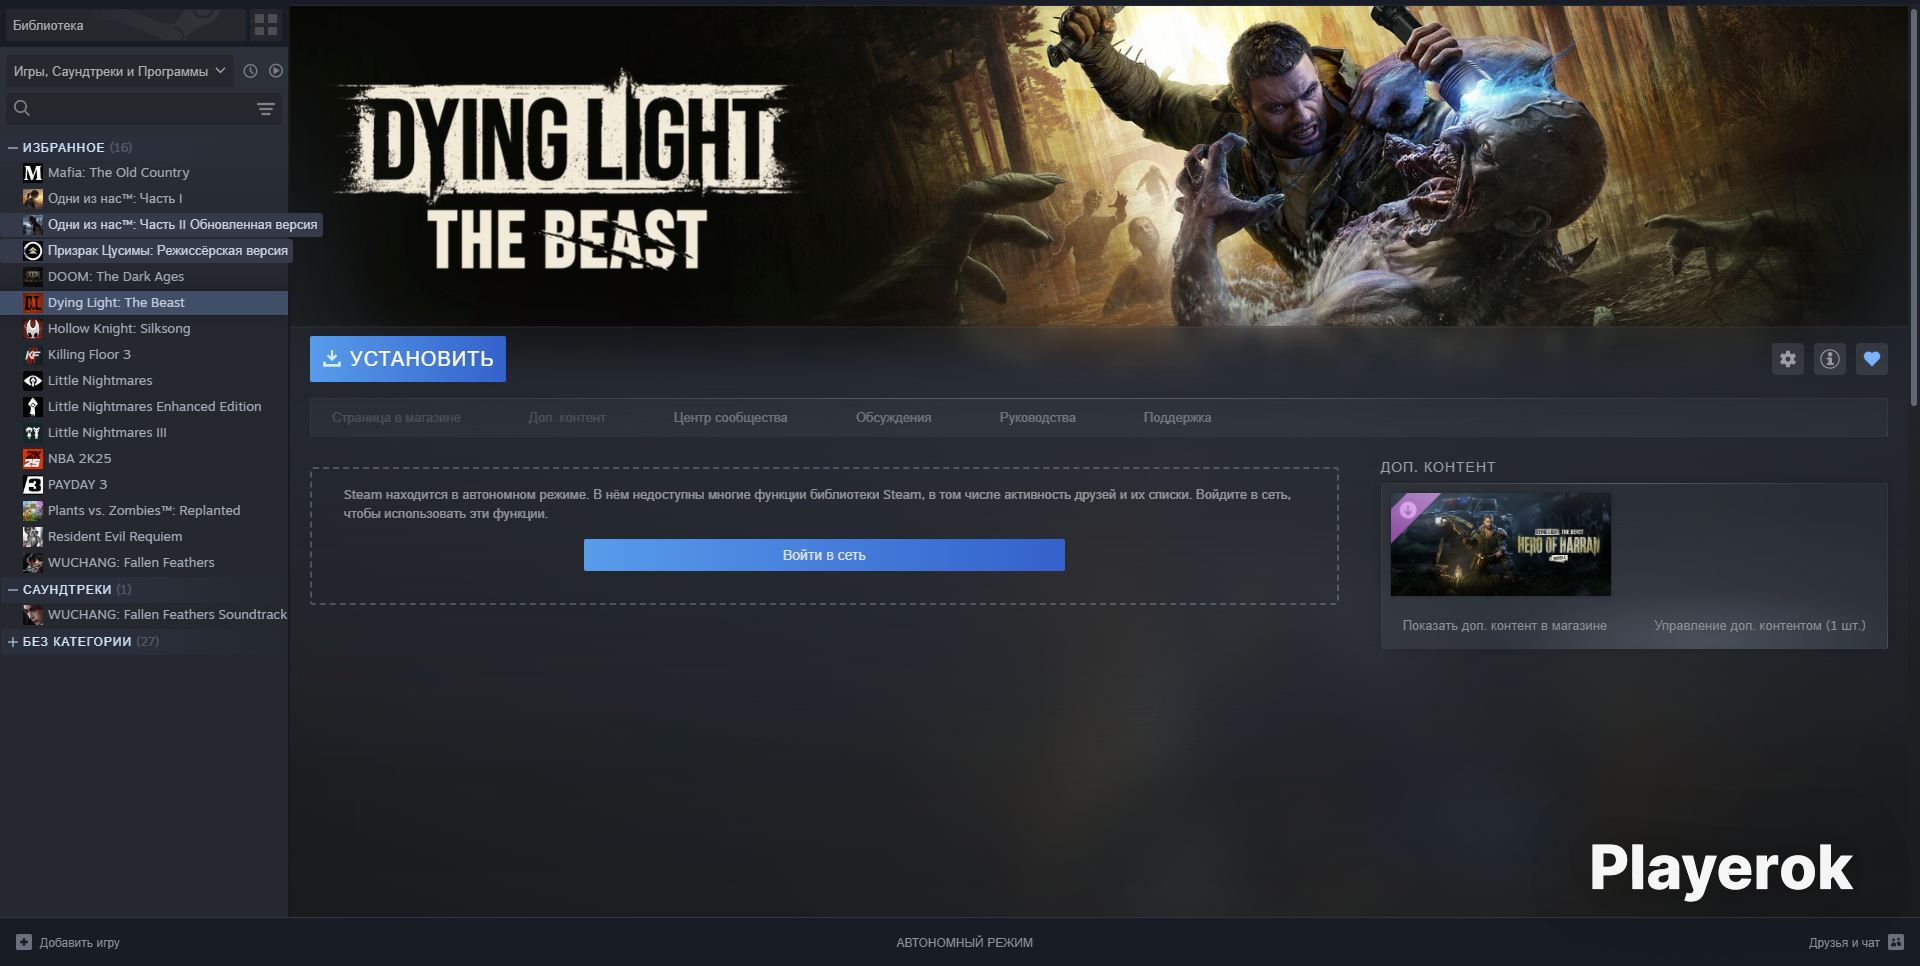Image resolution: width=1920 pixels, height=966 pixels.
Task: Click the Add game plus icon
Action: pyautogui.click(x=24, y=942)
